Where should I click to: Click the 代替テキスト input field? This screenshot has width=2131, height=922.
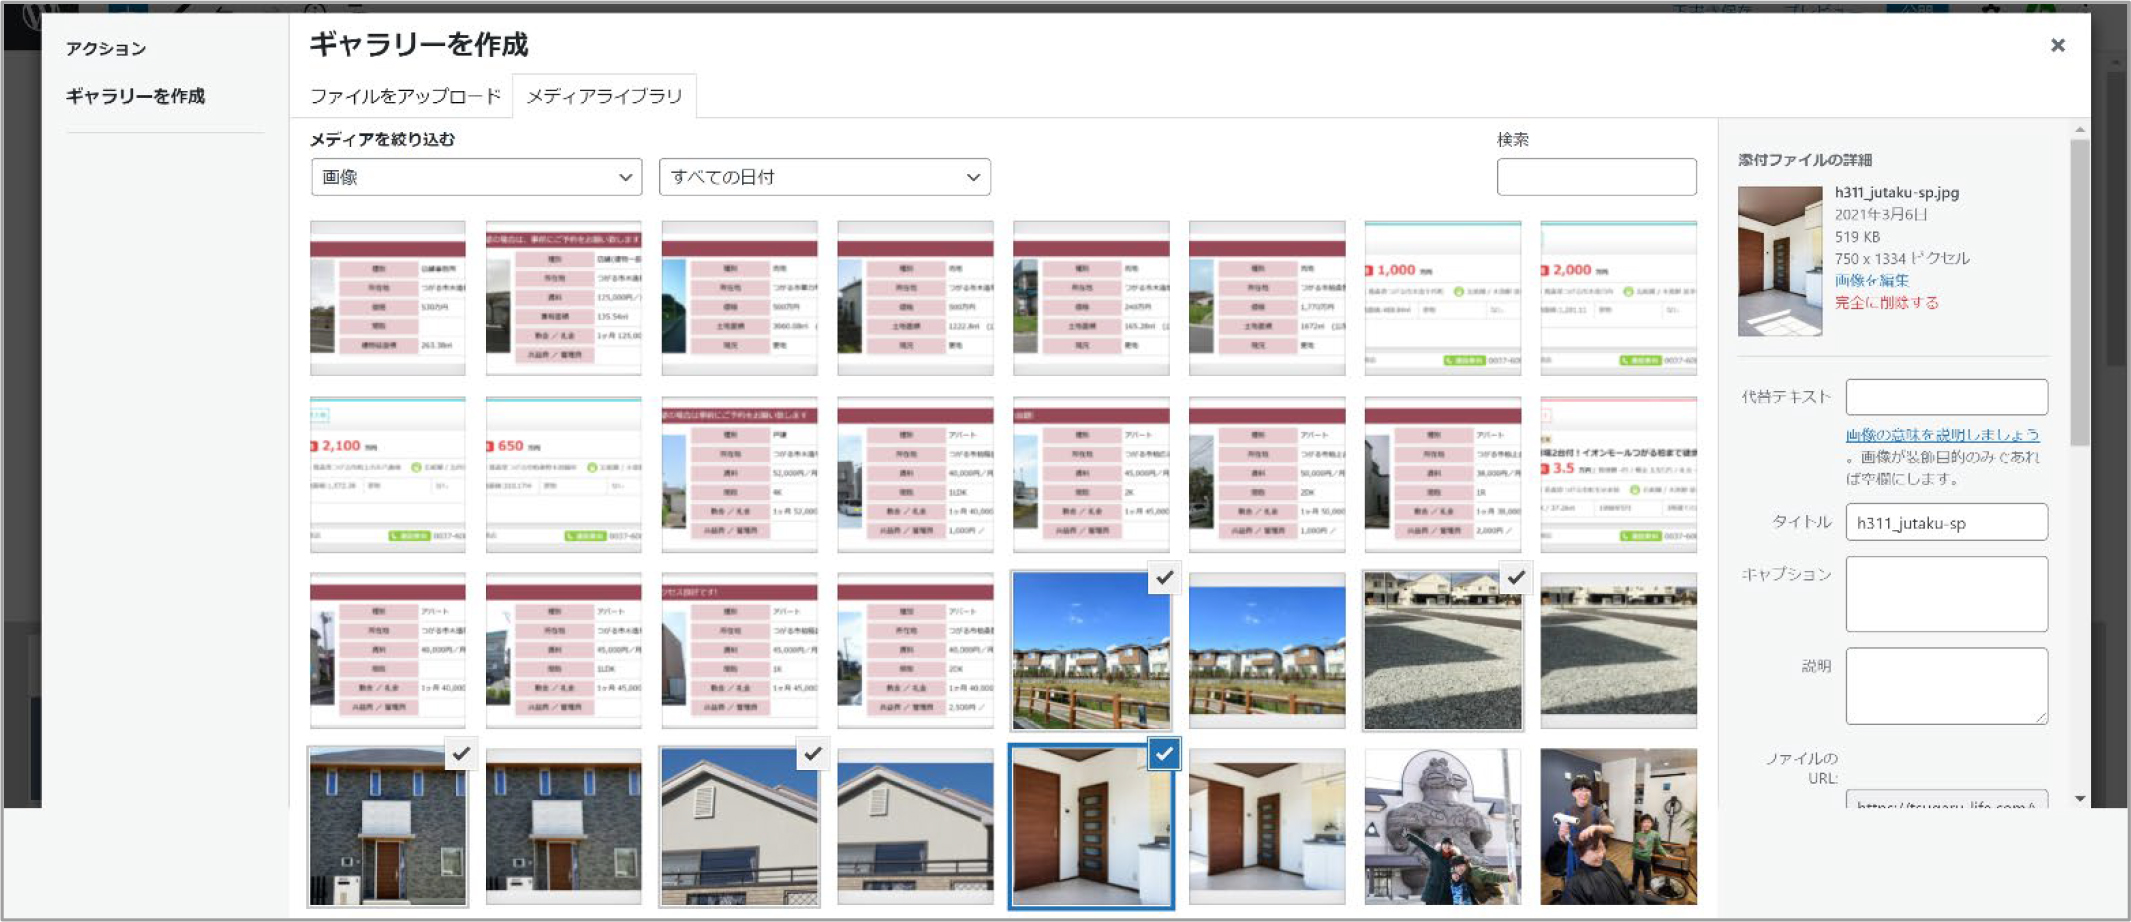pos(1946,397)
